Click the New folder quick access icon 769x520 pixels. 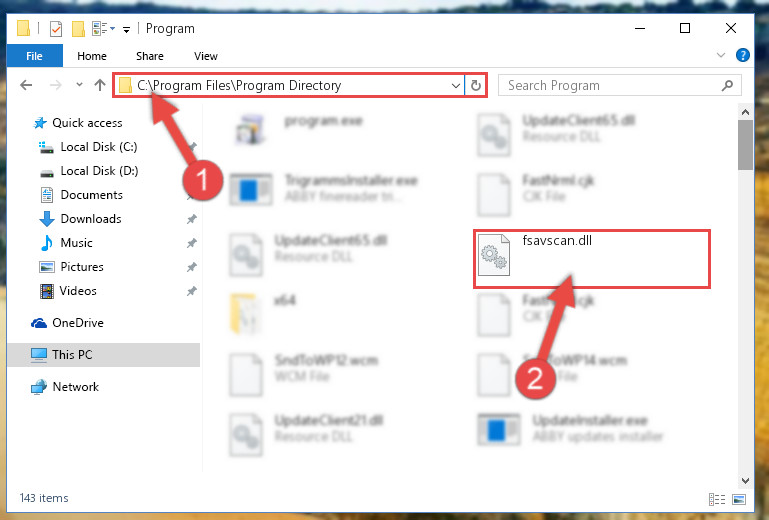coord(78,29)
